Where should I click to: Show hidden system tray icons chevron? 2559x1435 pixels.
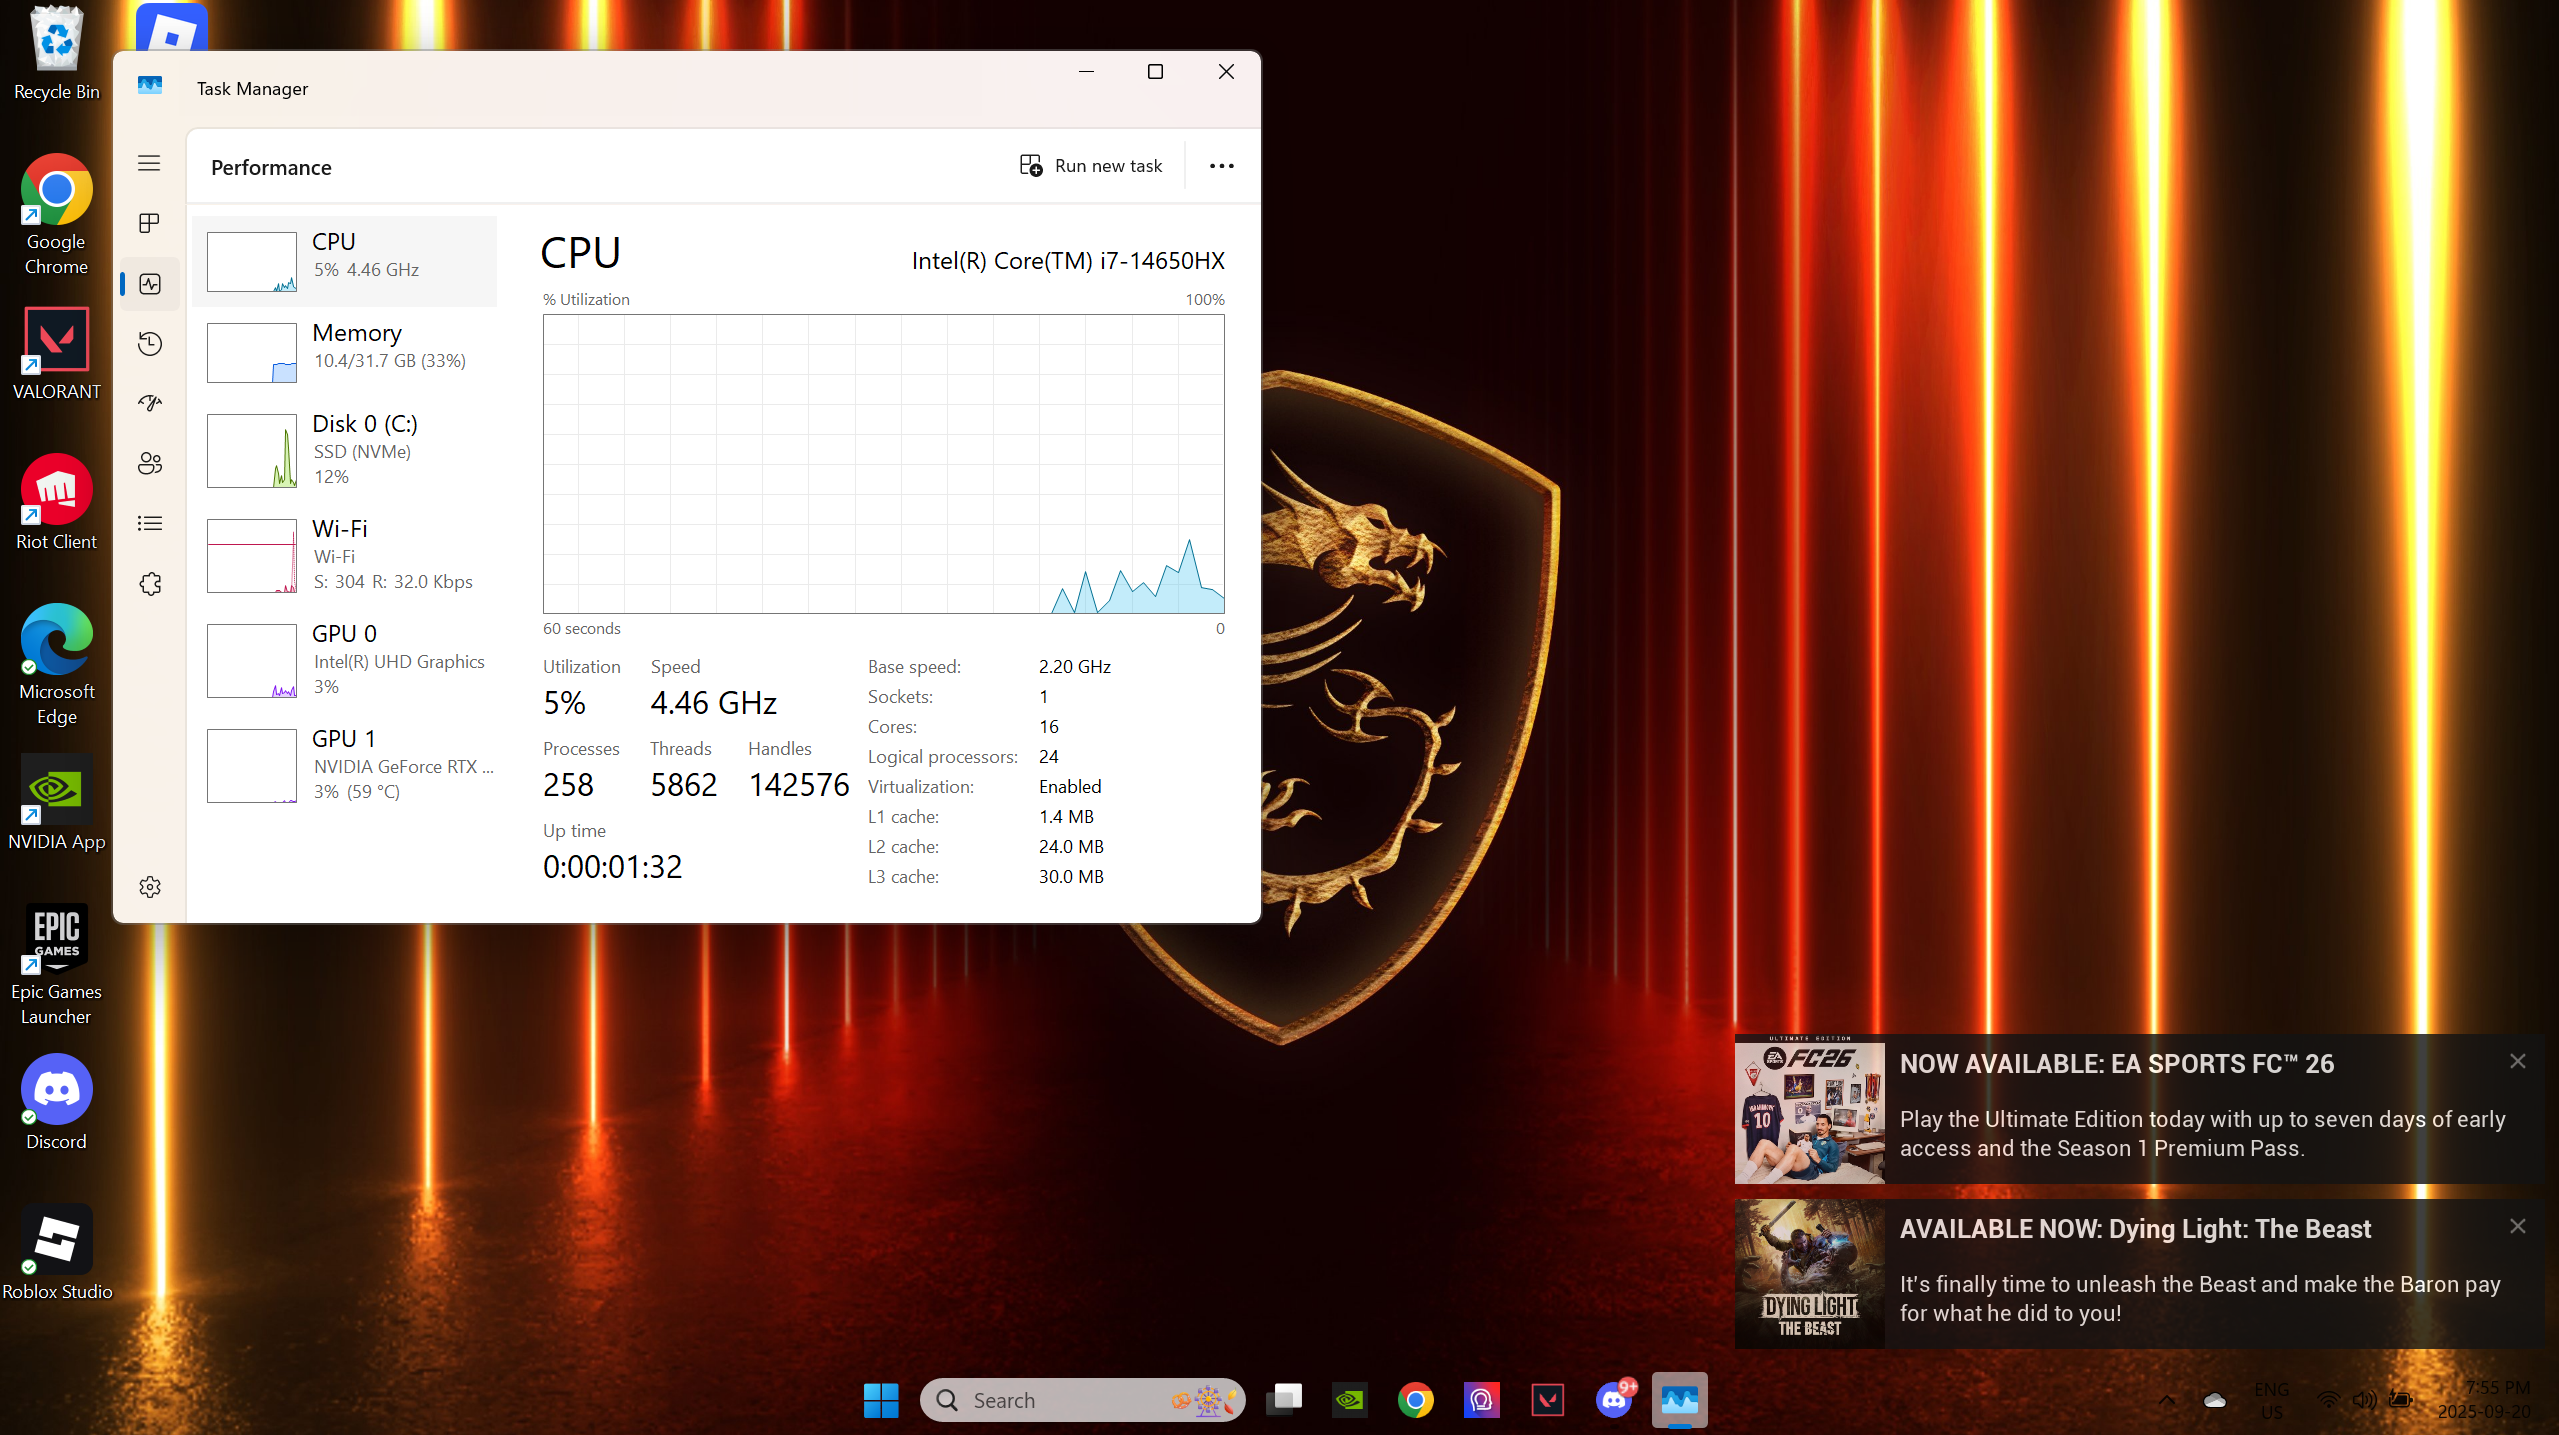2166,1400
